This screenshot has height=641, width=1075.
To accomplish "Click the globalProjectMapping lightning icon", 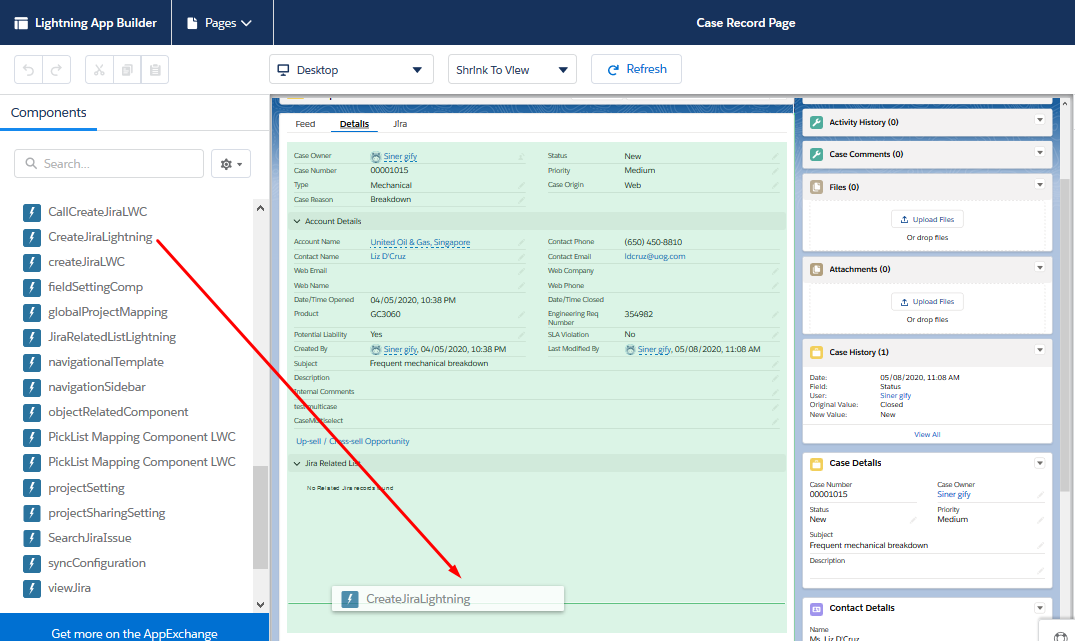I will [32, 313].
